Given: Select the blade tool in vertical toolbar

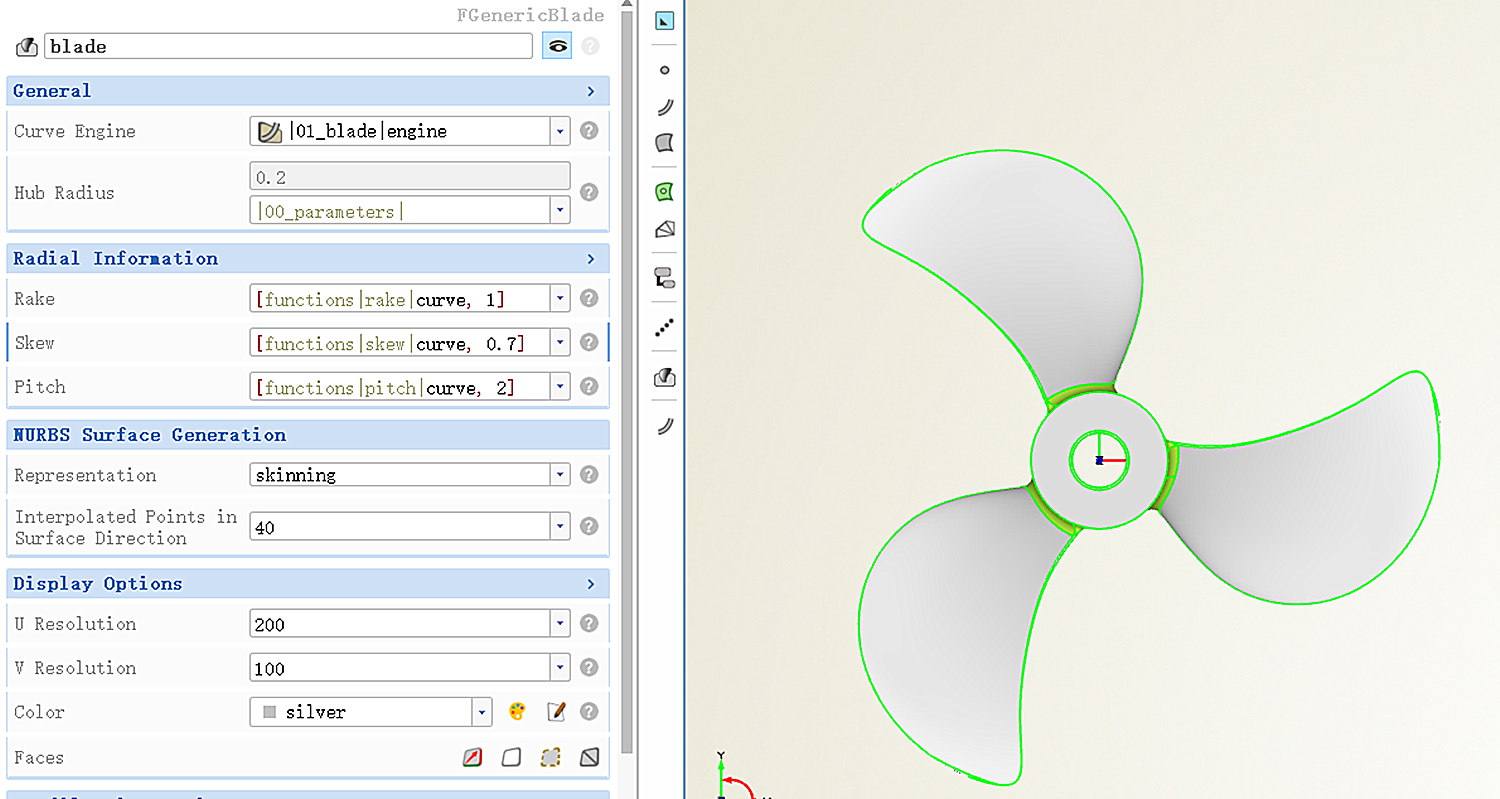Looking at the screenshot, I should click(664, 377).
